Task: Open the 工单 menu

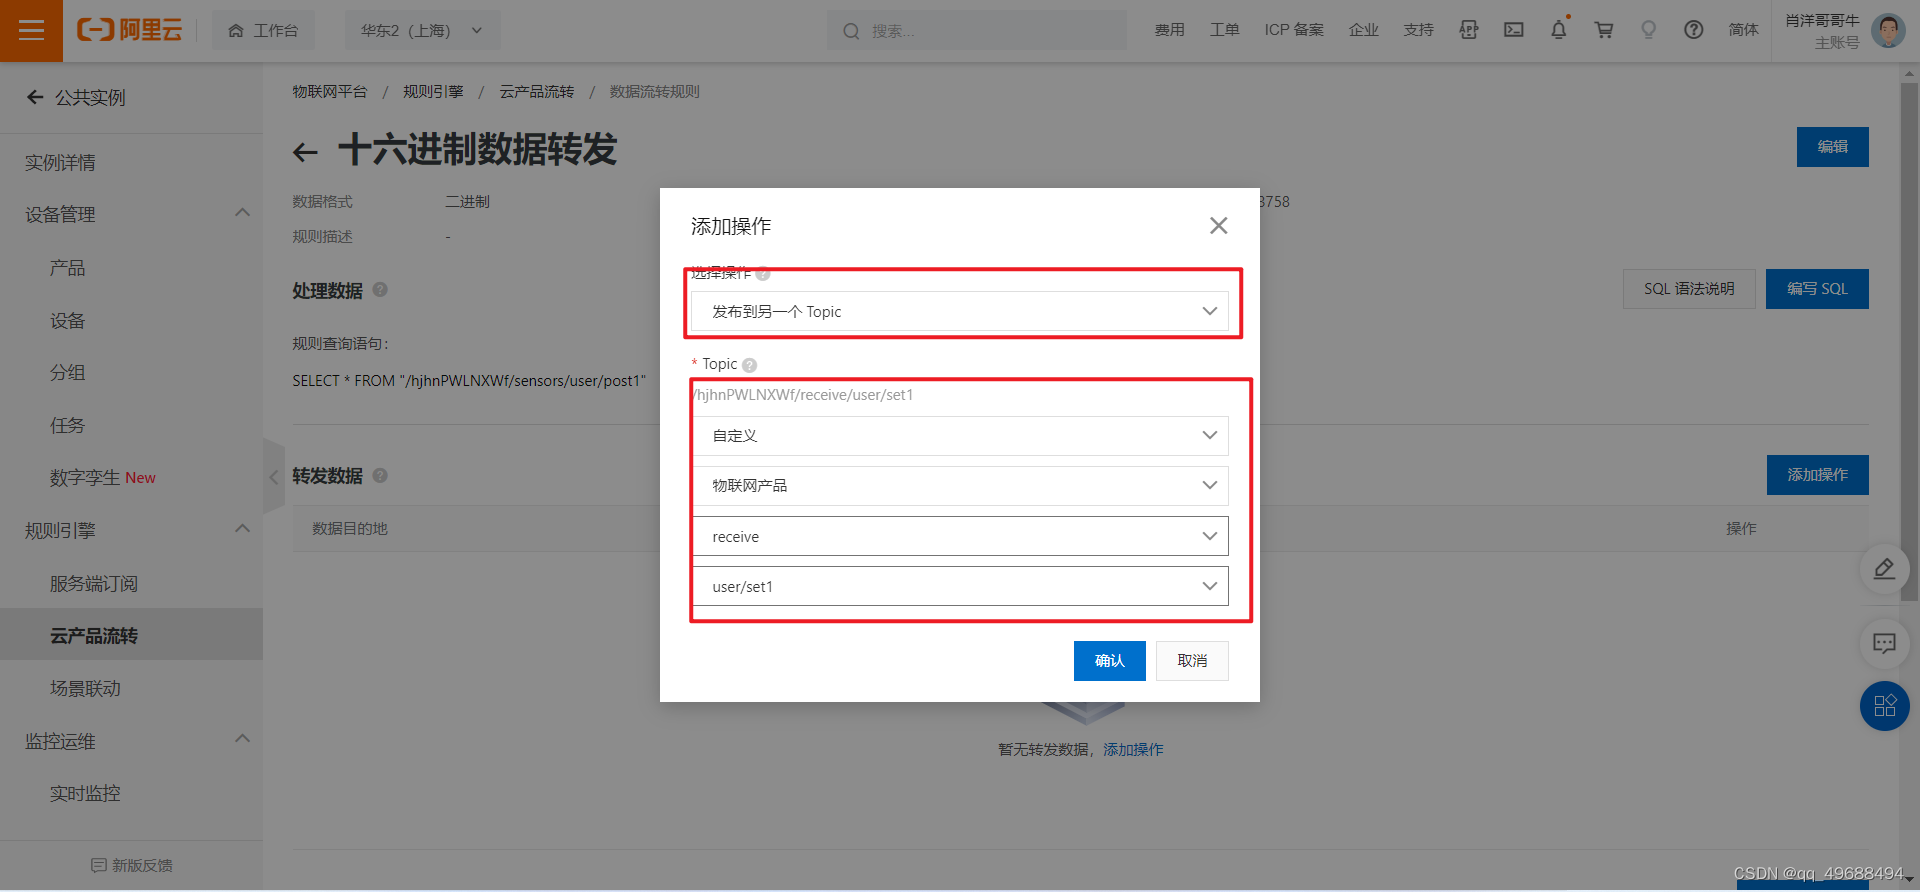Action: point(1224,30)
